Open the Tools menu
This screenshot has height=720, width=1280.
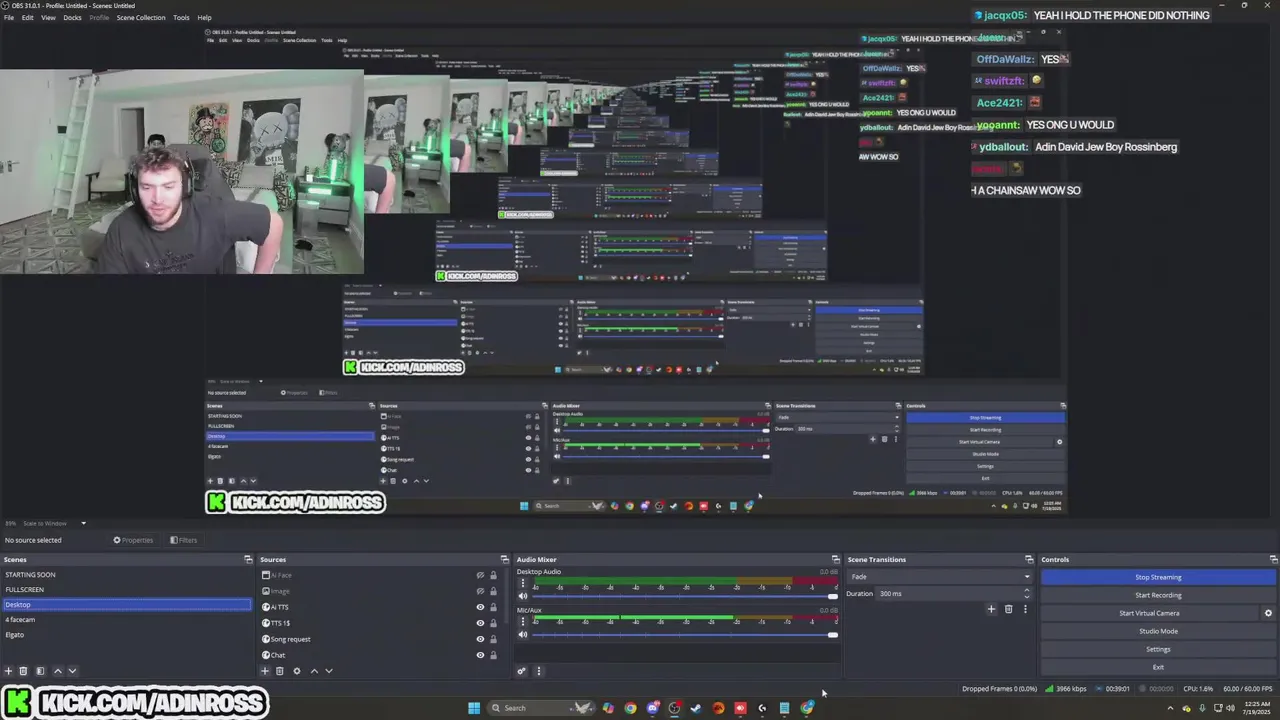181,17
